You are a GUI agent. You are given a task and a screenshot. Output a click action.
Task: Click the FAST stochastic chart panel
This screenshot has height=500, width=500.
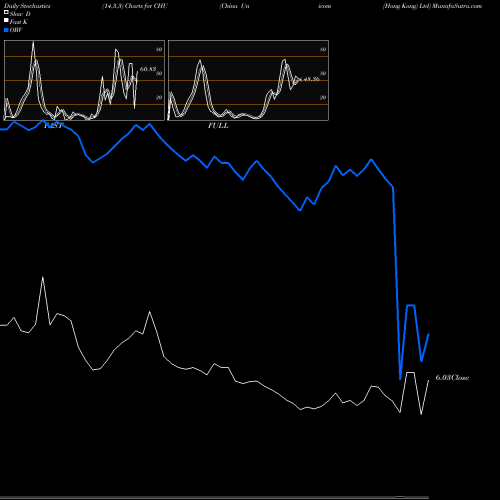point(84,80)
